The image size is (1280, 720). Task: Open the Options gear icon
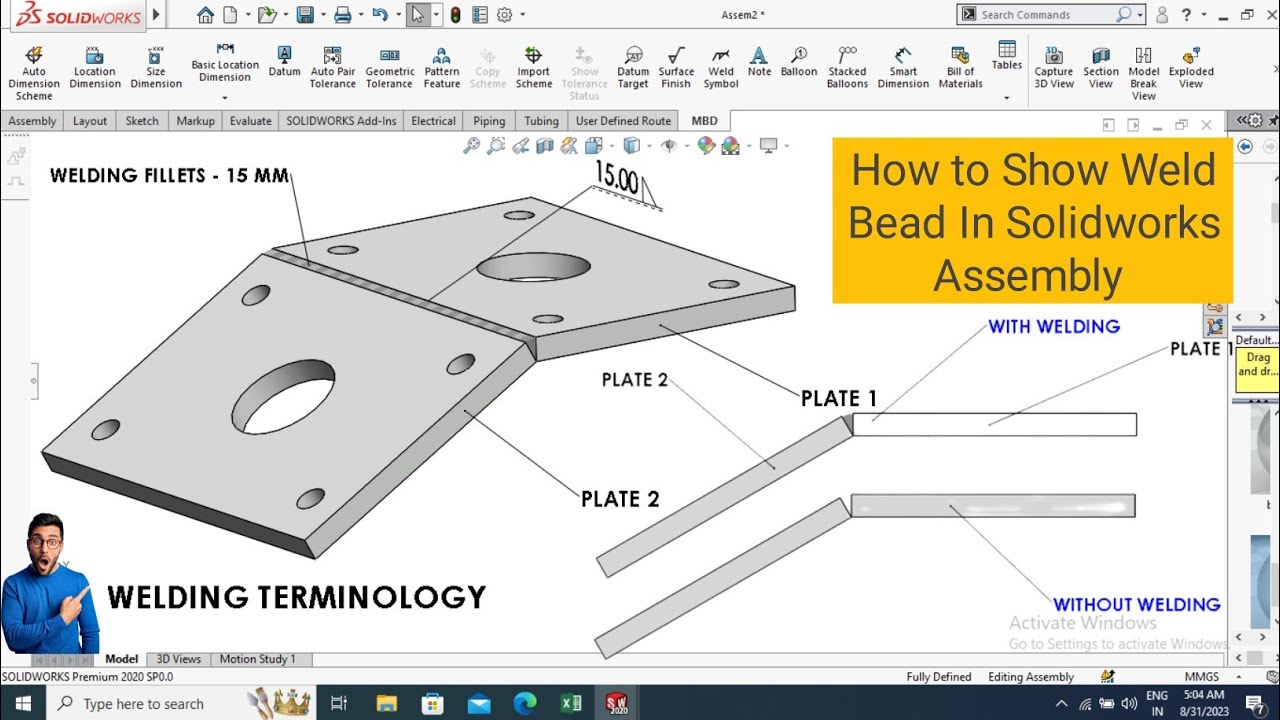[x=504, y=15]
